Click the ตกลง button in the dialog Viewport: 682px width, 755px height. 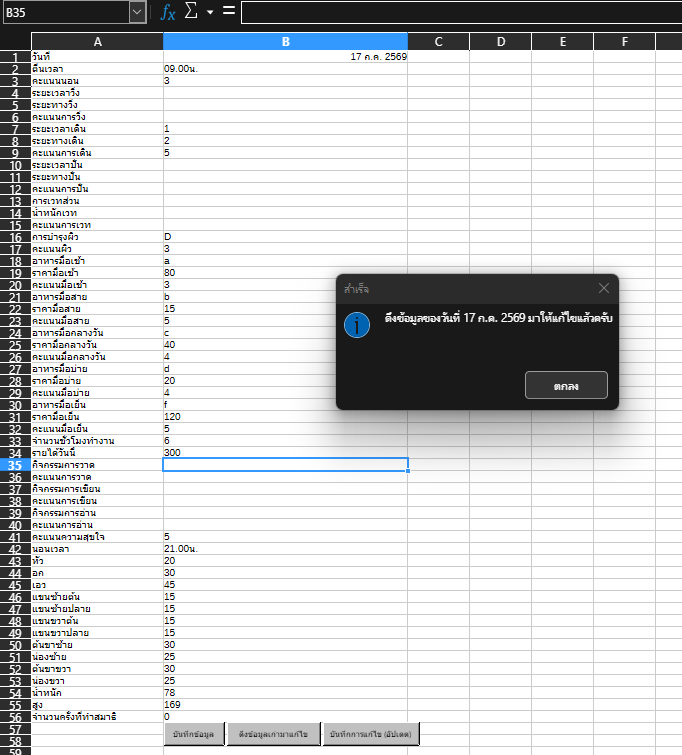tap(566, 385)
